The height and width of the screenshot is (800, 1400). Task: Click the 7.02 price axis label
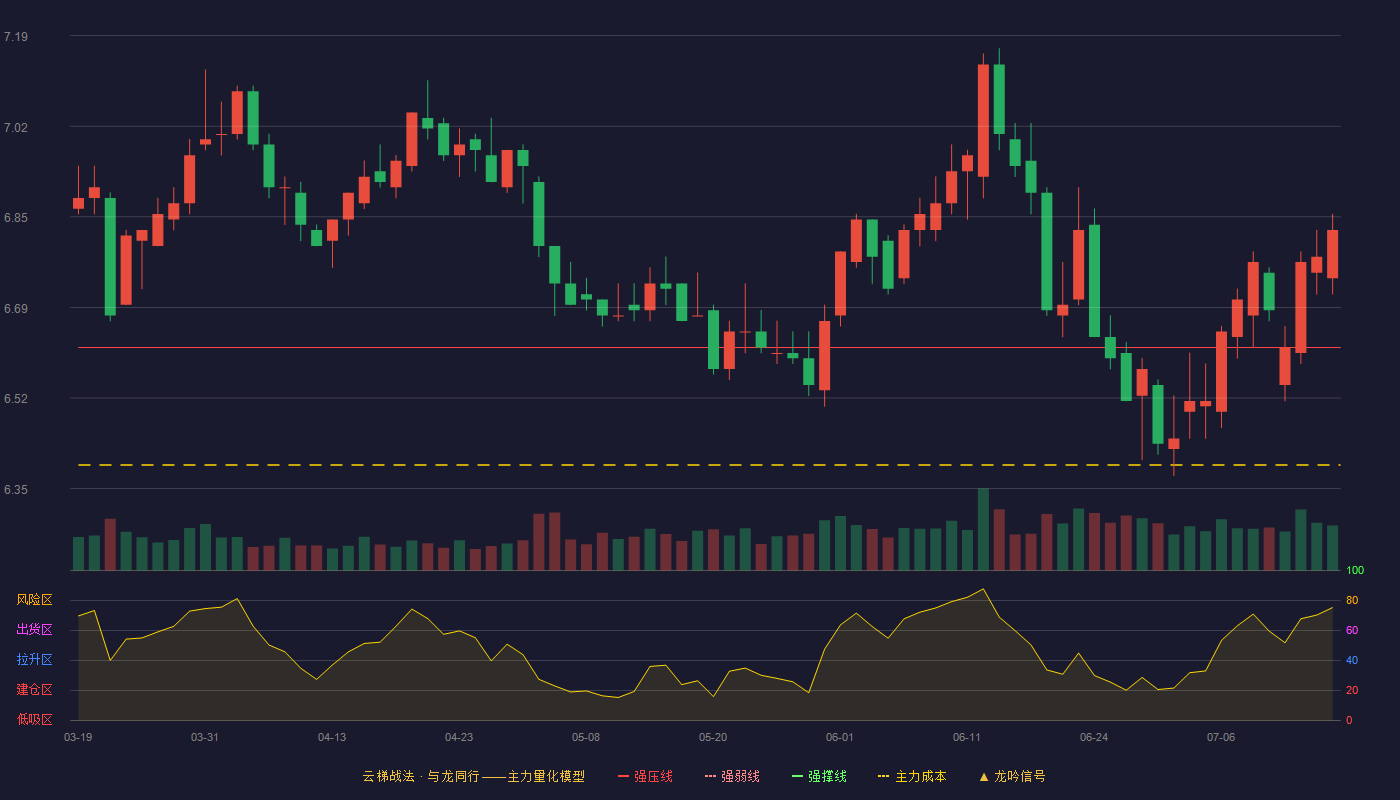16,128
